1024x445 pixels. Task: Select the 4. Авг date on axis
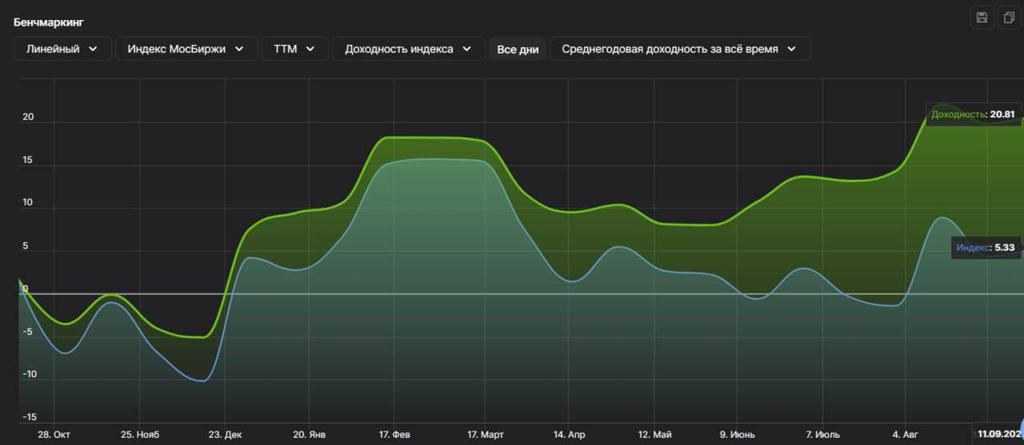pos(906,435)
